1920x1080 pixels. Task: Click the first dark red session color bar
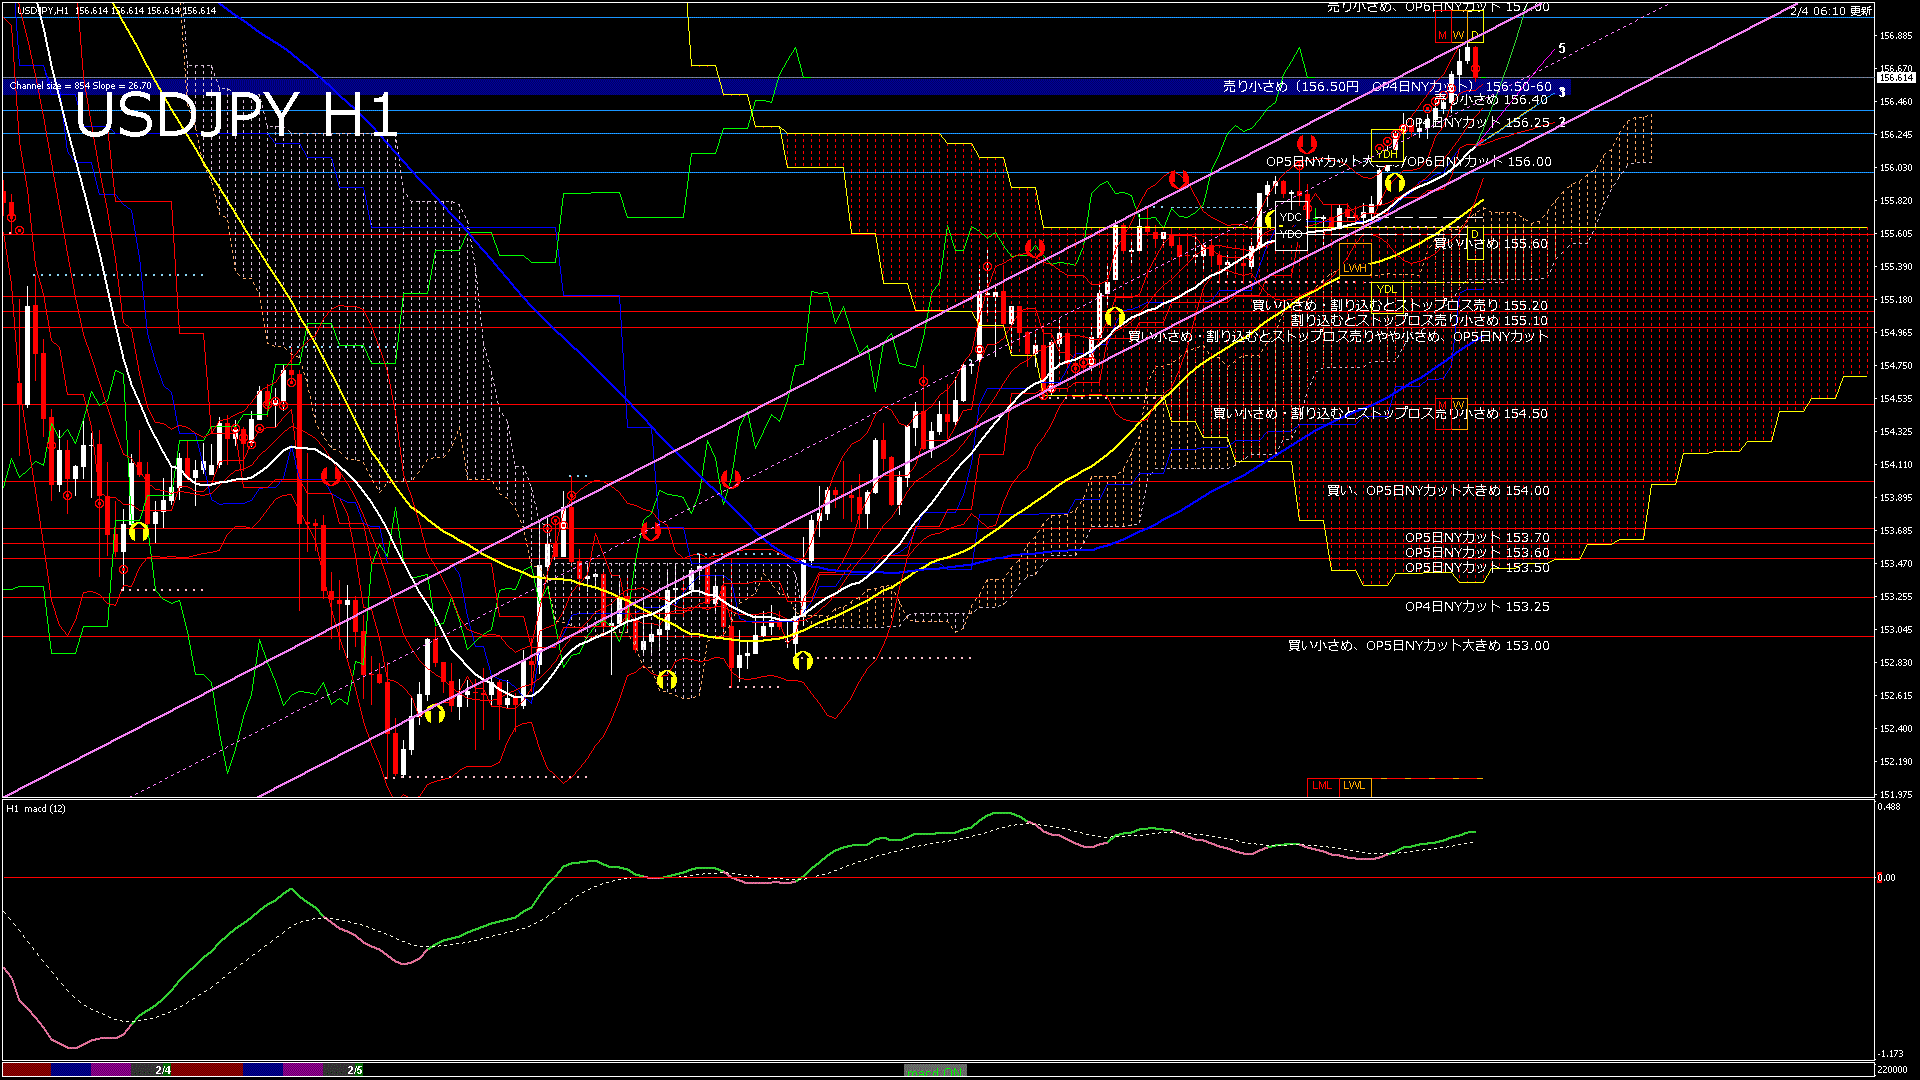click(x=27, y=1070)
